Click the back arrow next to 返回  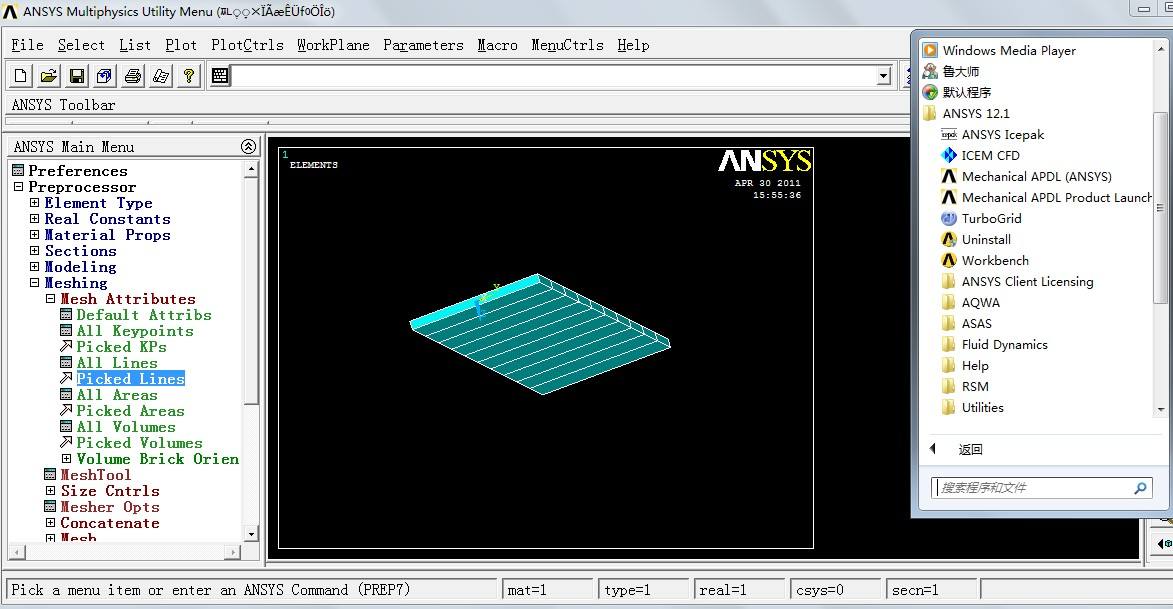pos(933,449)
